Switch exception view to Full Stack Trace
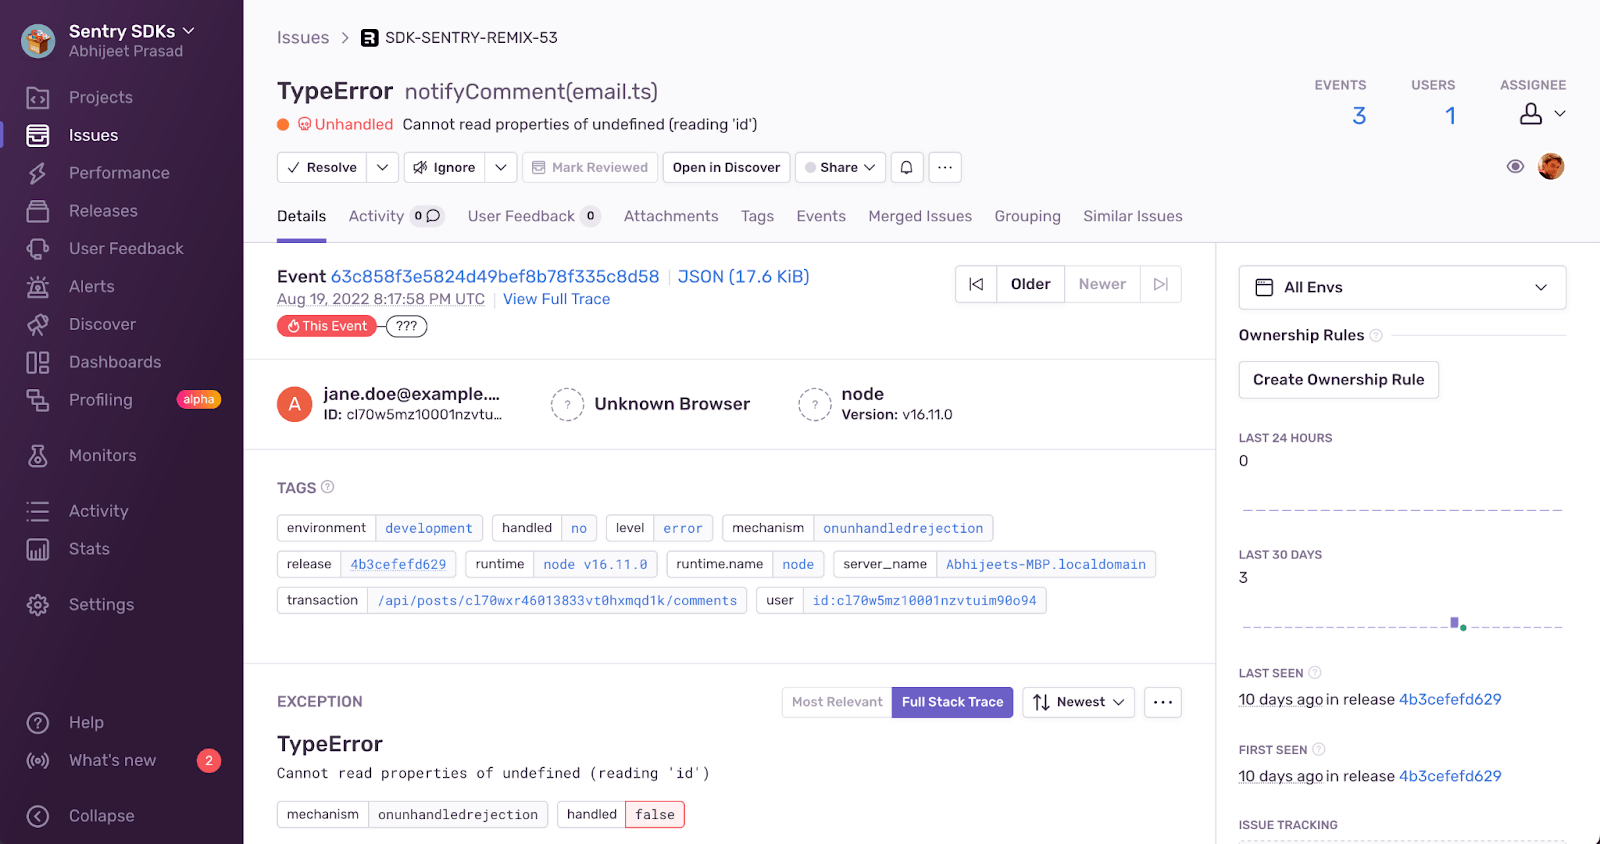Viewport: 1600px width, 844px height. [x=952, y=702]
